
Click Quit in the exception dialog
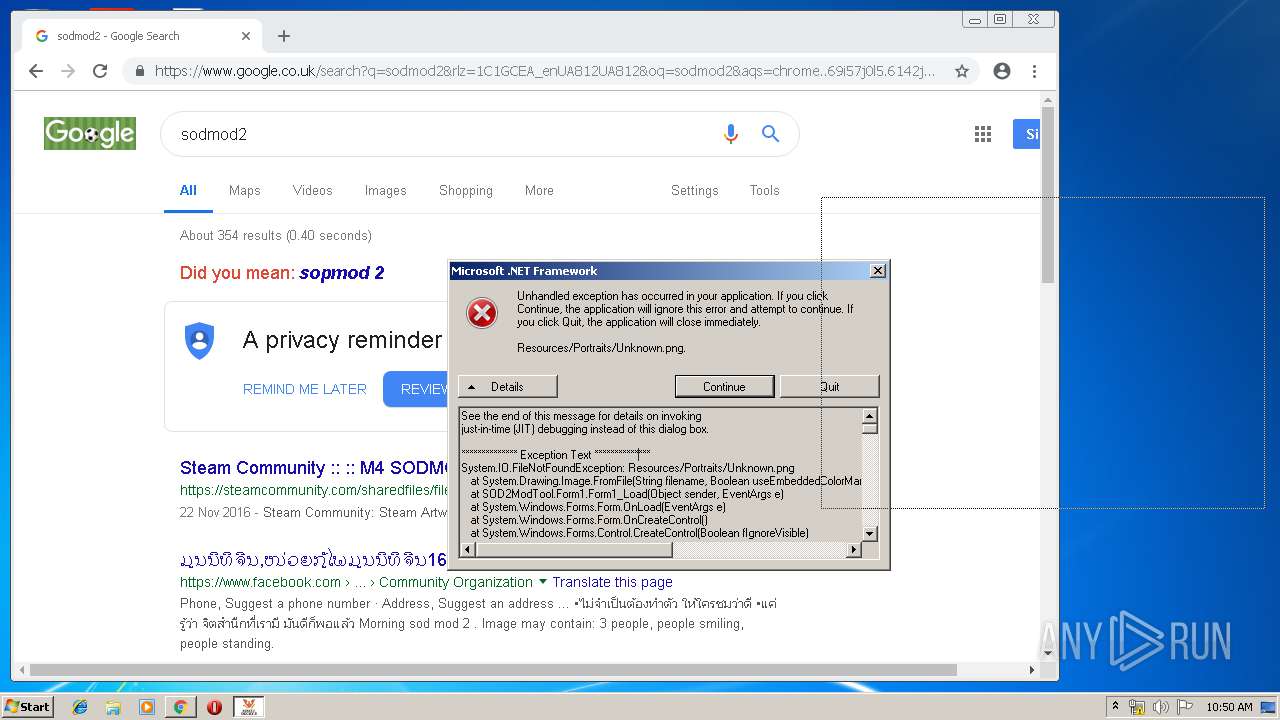click(829, 387)
